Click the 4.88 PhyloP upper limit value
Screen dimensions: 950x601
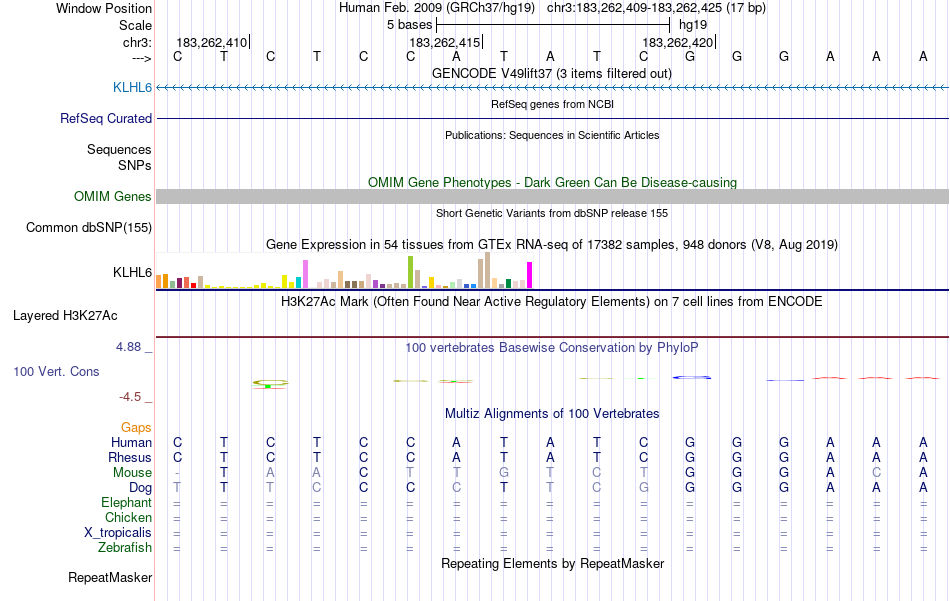(x=128, y=347)
